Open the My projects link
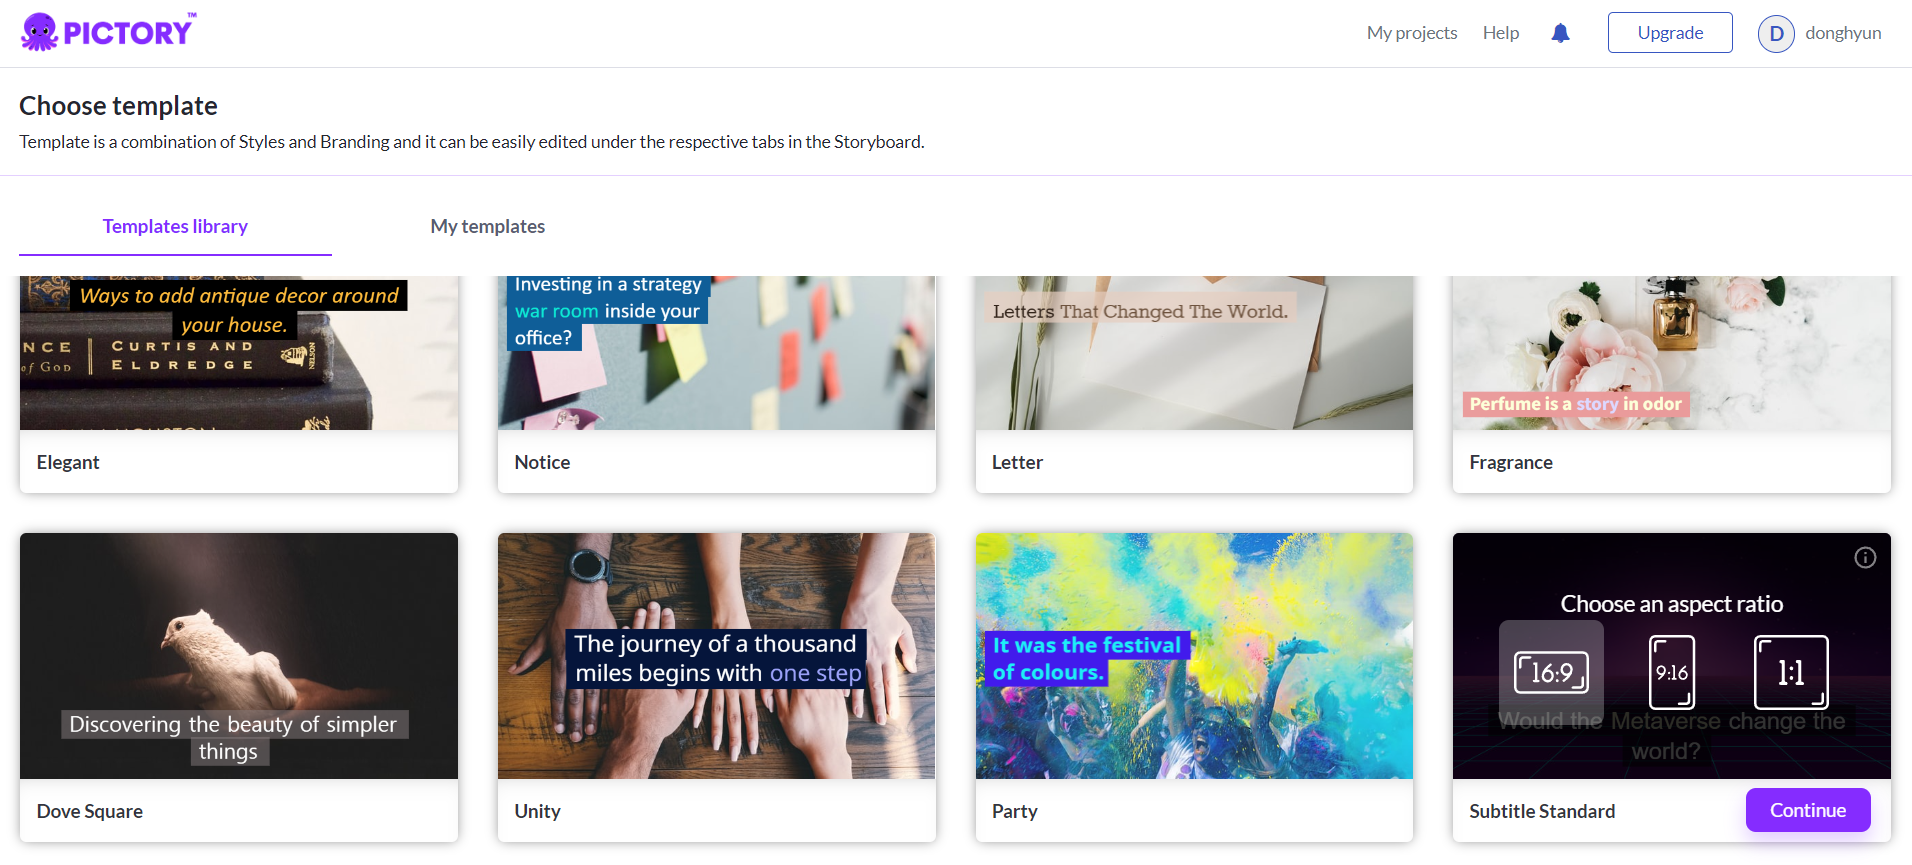This screenshot has width=1912, height=865. point(1412,33)
